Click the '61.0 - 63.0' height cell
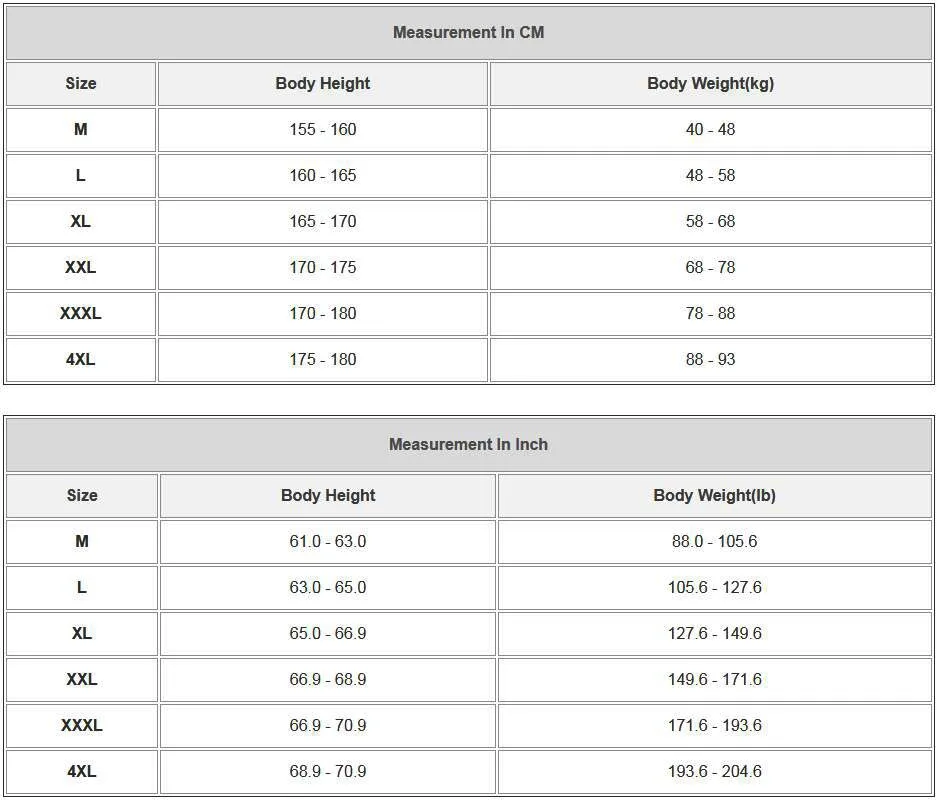The image size is (938, 800). (x=328, y=542)
